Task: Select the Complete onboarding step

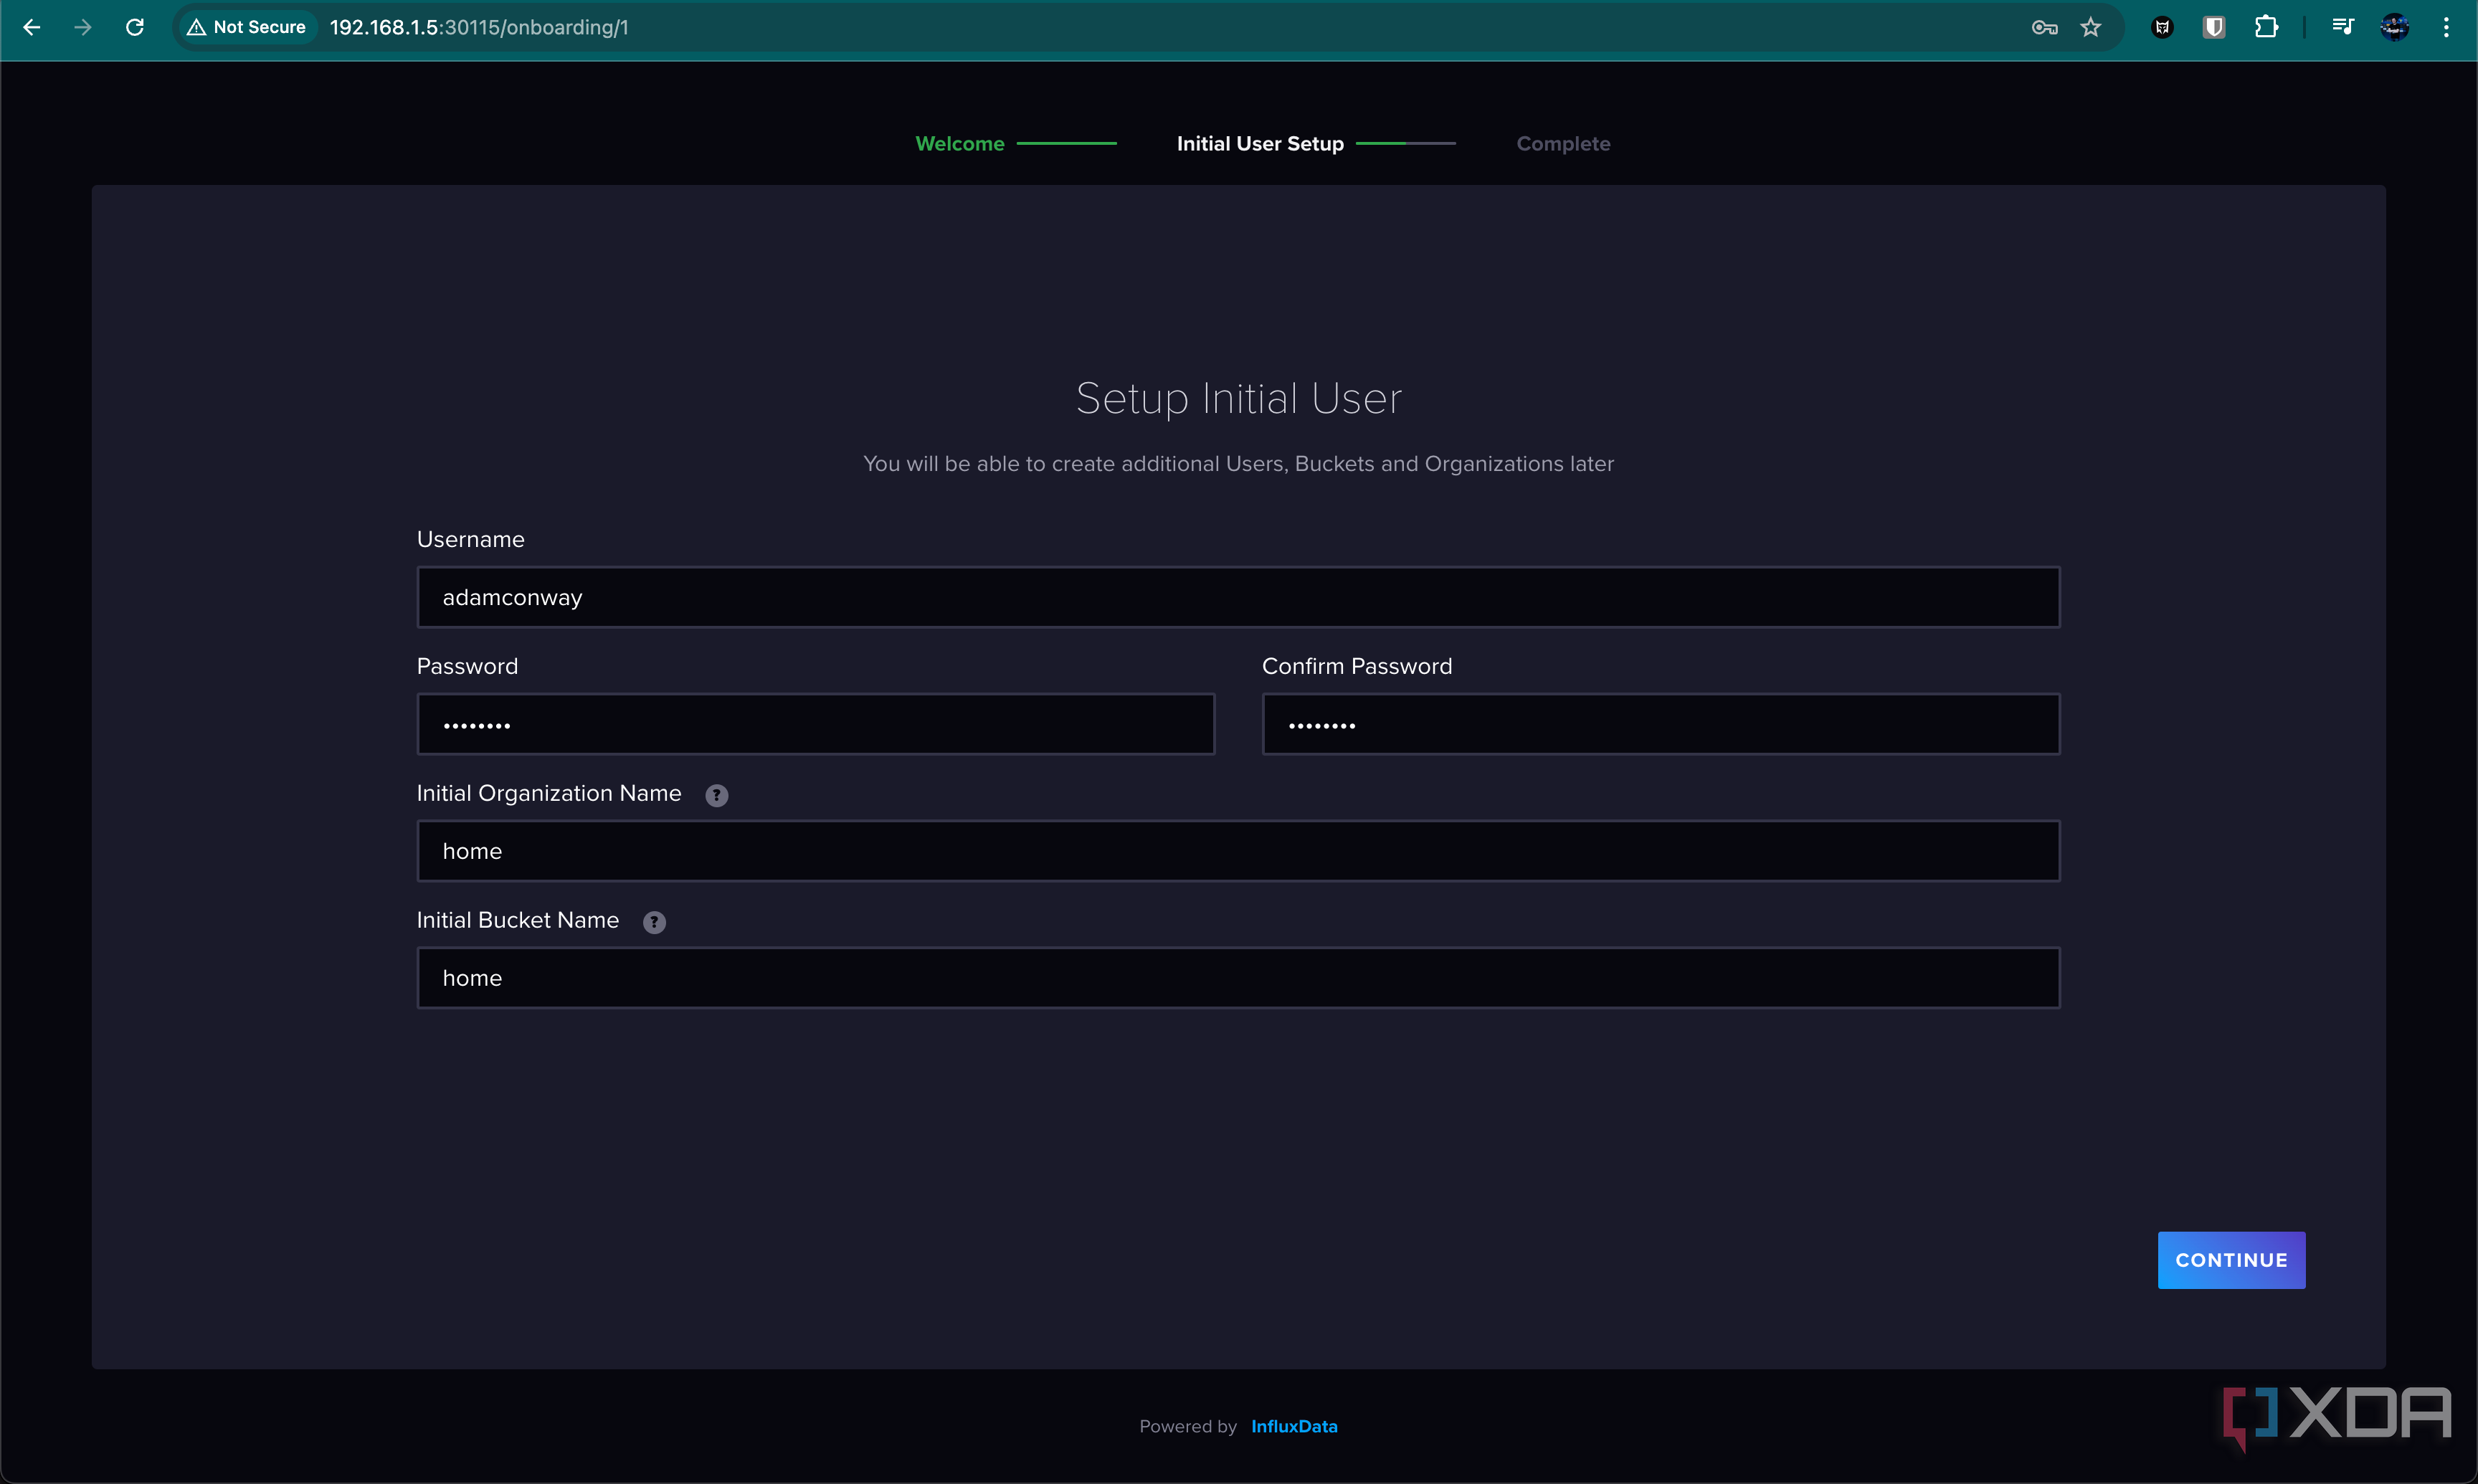Action: 1563,144
